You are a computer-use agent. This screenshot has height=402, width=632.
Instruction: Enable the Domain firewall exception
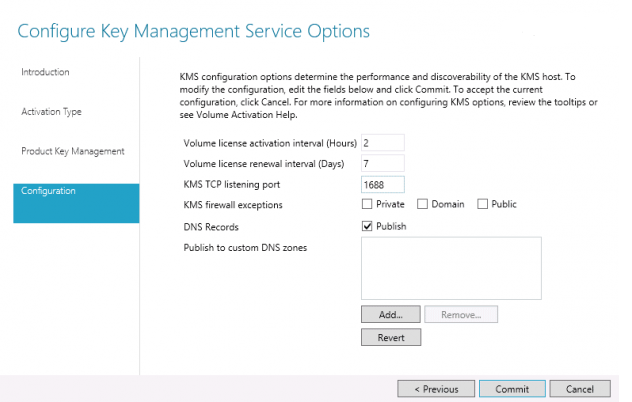(422, 205)
